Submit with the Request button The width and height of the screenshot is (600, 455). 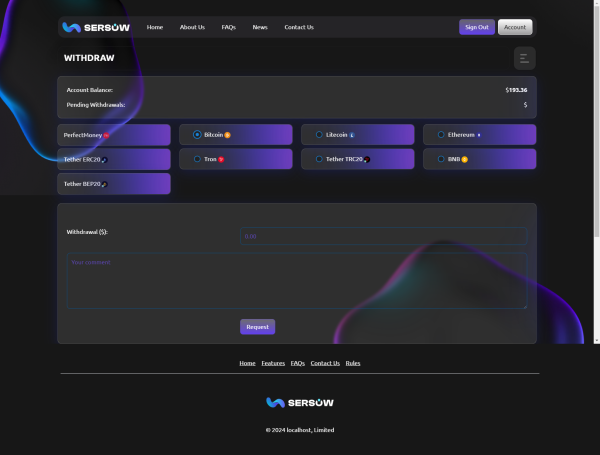[258, 327]
